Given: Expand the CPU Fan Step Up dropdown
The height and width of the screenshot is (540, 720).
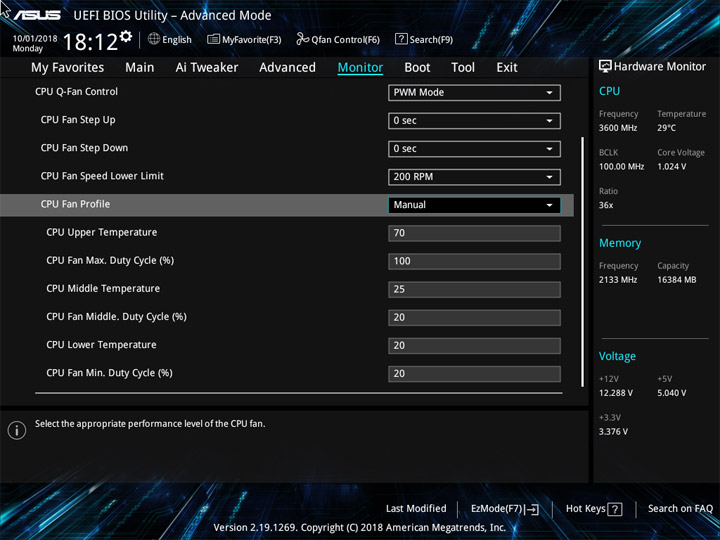Looking at the screenshot, I should click(474, 121).
